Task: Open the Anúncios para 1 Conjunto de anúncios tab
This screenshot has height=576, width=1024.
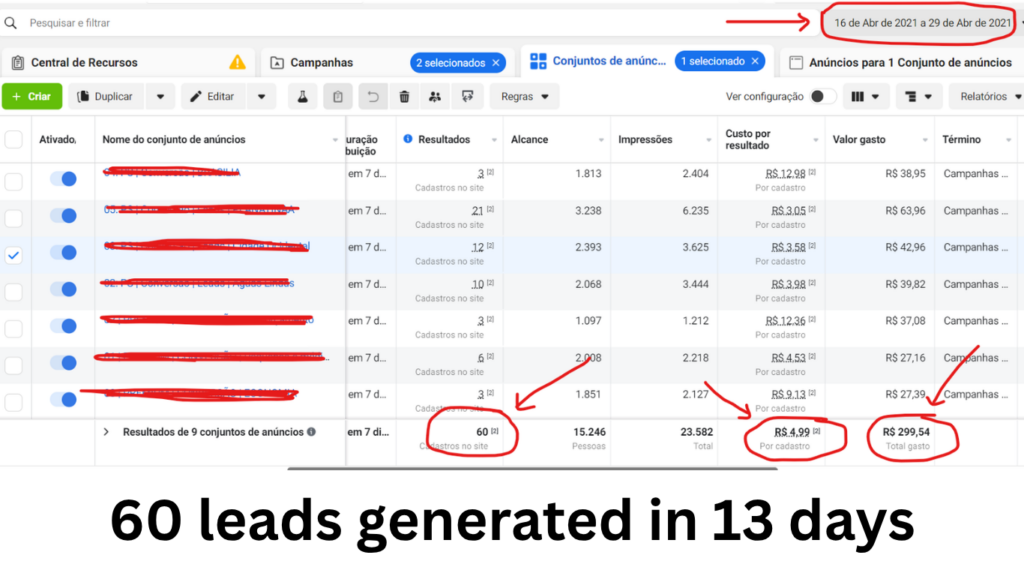Action: point(901,63)
